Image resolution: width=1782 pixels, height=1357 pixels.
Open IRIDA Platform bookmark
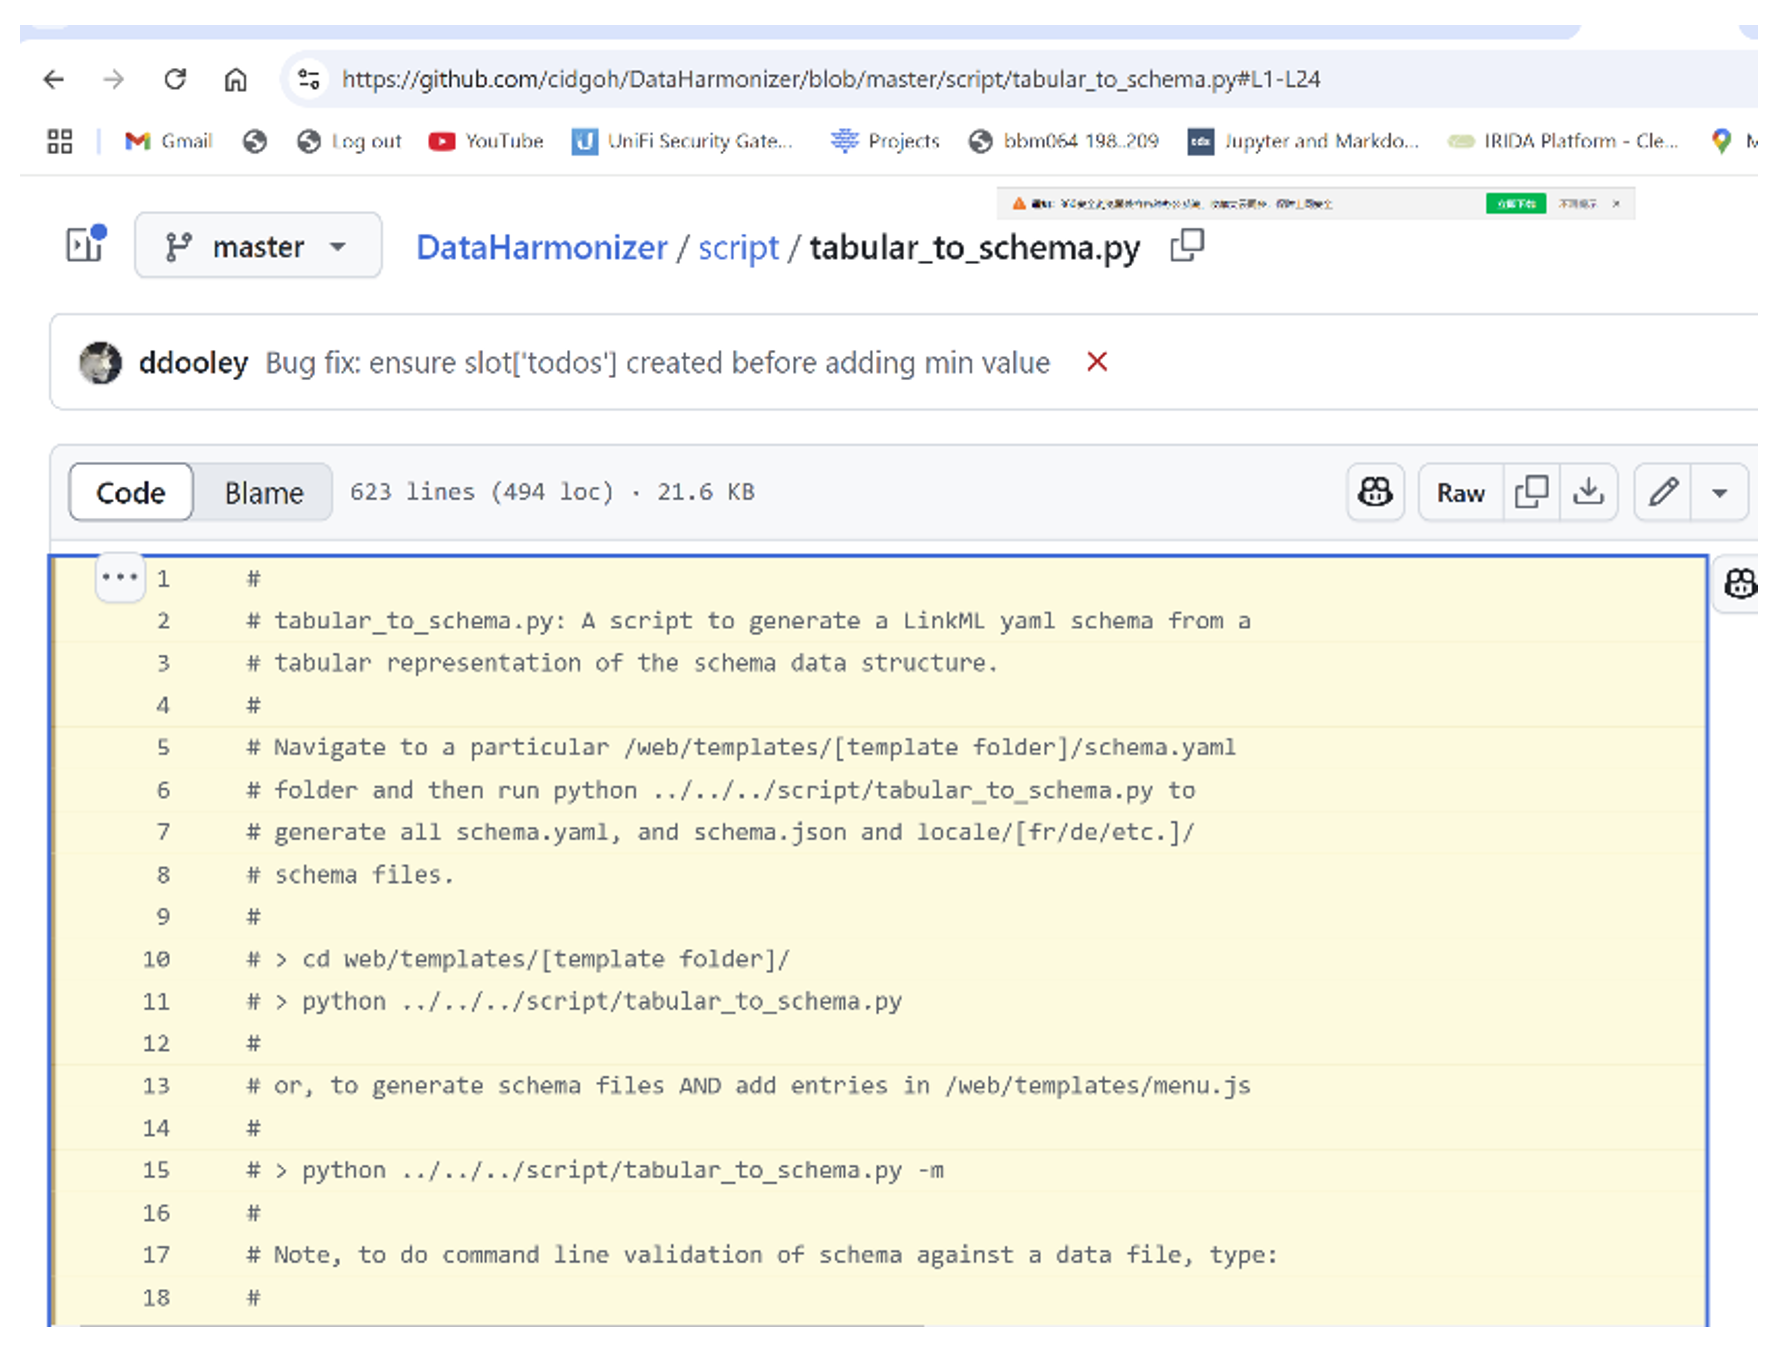1563,141
